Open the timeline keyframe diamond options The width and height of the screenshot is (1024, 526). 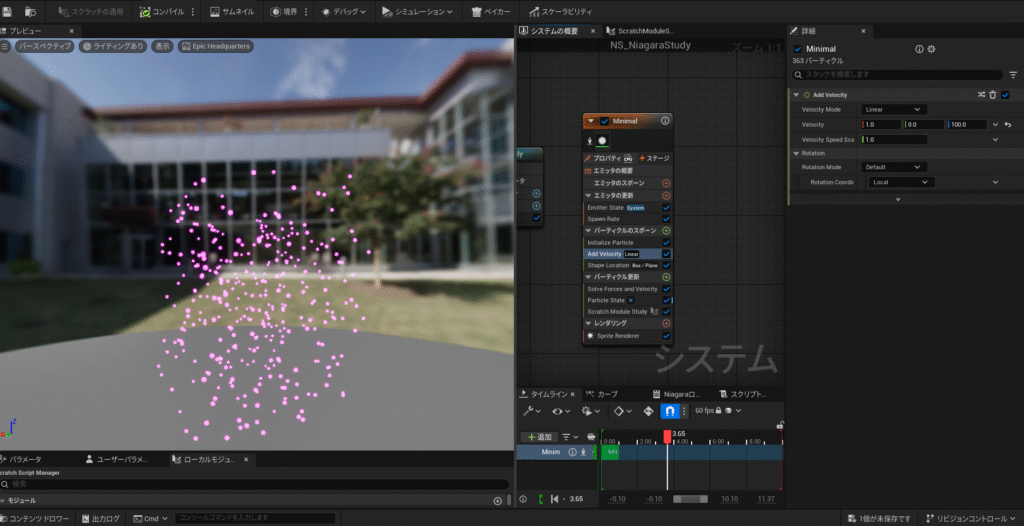pyautogui.click(x=622, y=411)
